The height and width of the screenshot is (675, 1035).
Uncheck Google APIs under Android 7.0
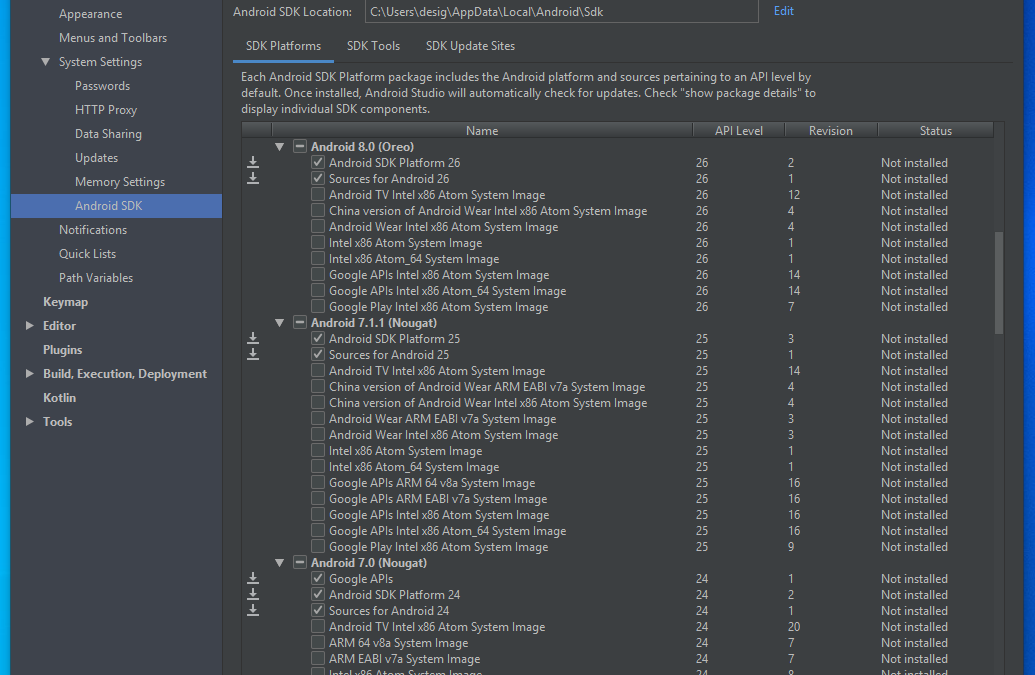318,579
